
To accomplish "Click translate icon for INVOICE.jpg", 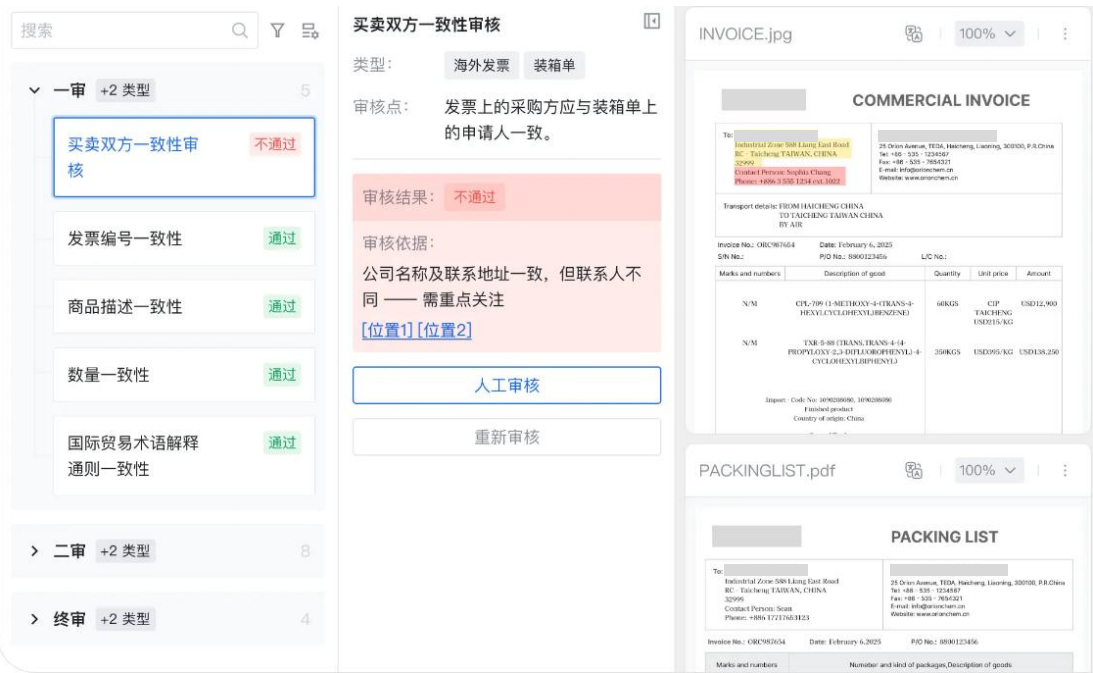I will click(x=913, y=33).
